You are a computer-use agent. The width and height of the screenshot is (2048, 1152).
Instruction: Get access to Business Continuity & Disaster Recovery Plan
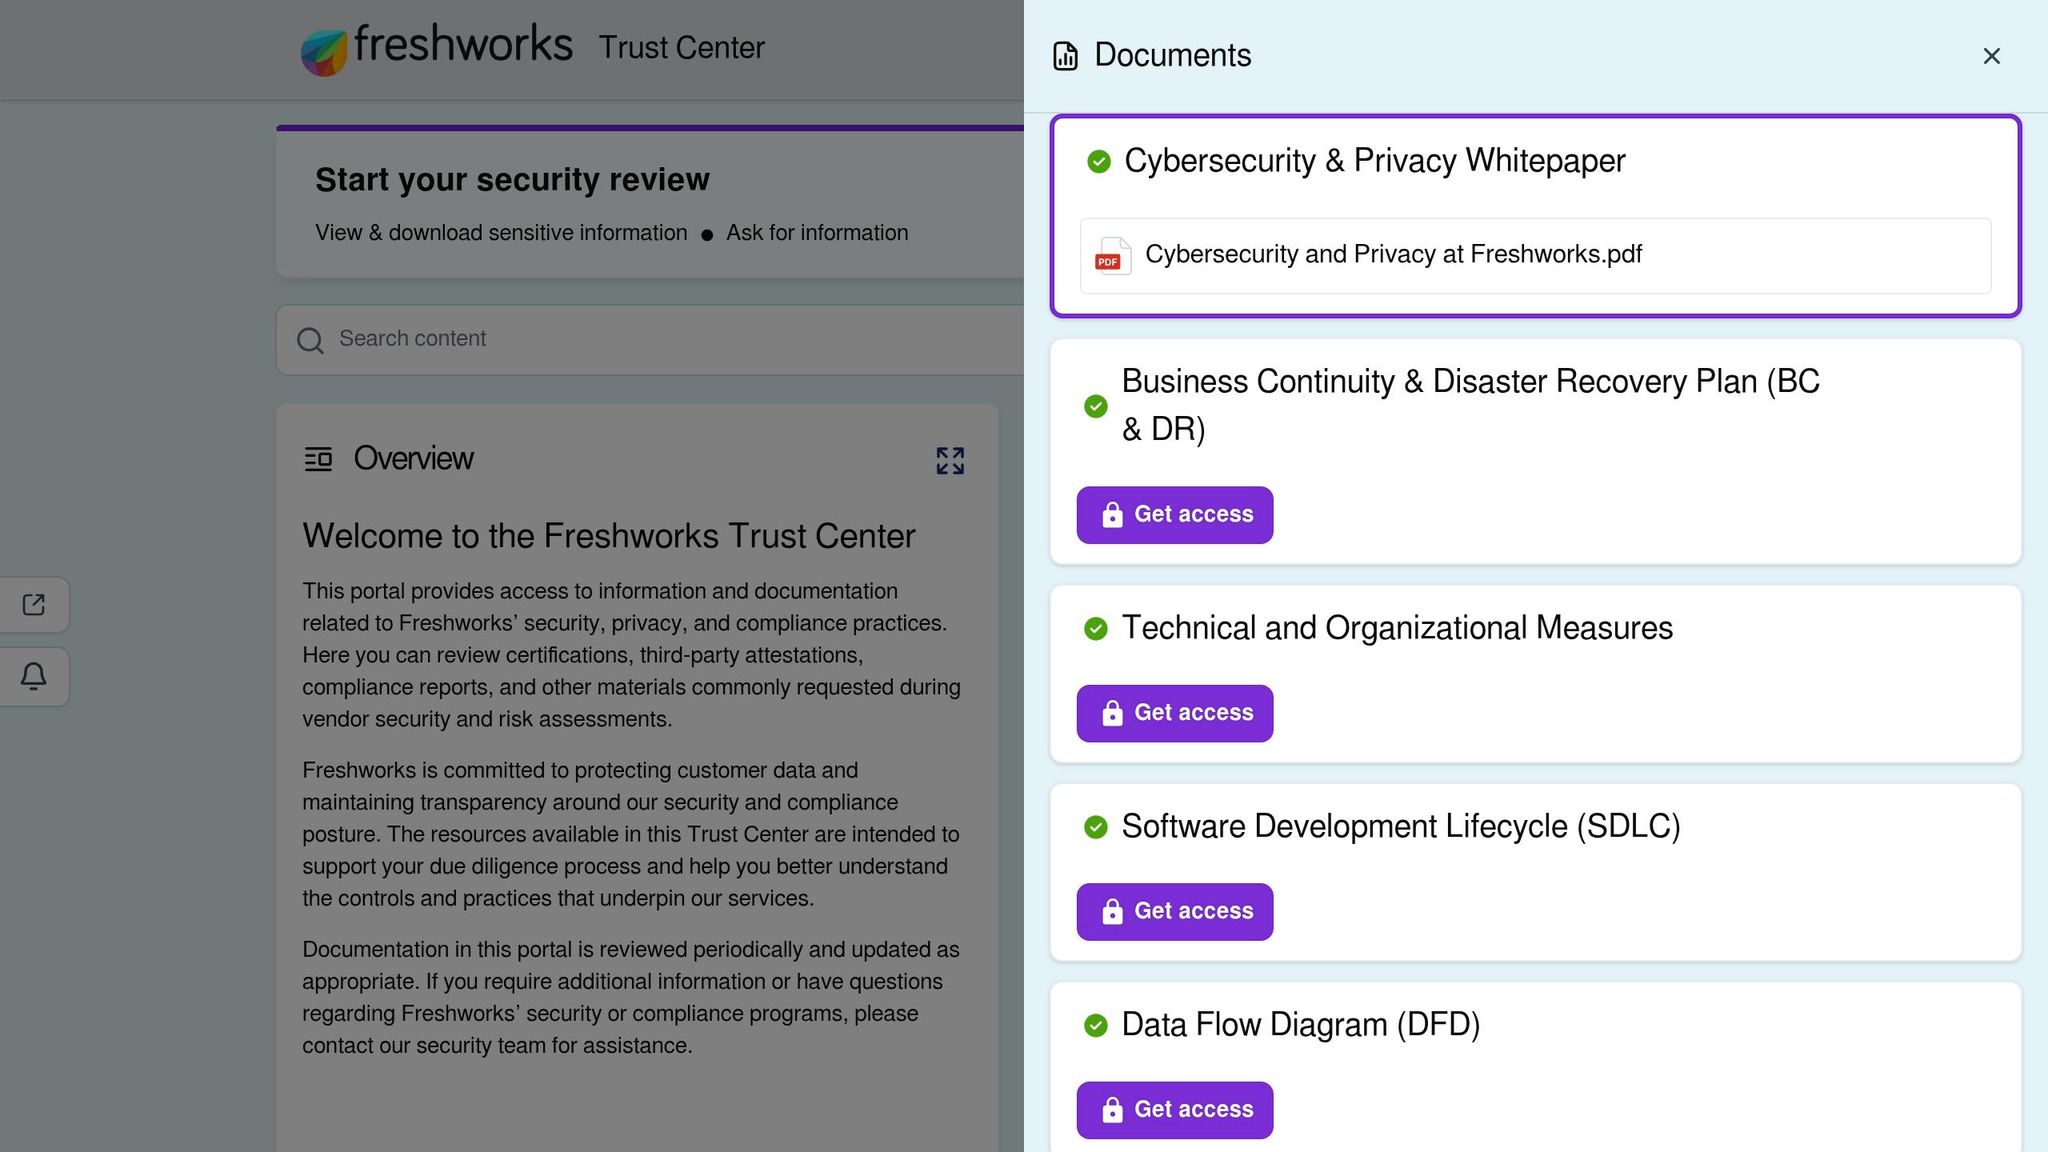[x=1174, y=514]
